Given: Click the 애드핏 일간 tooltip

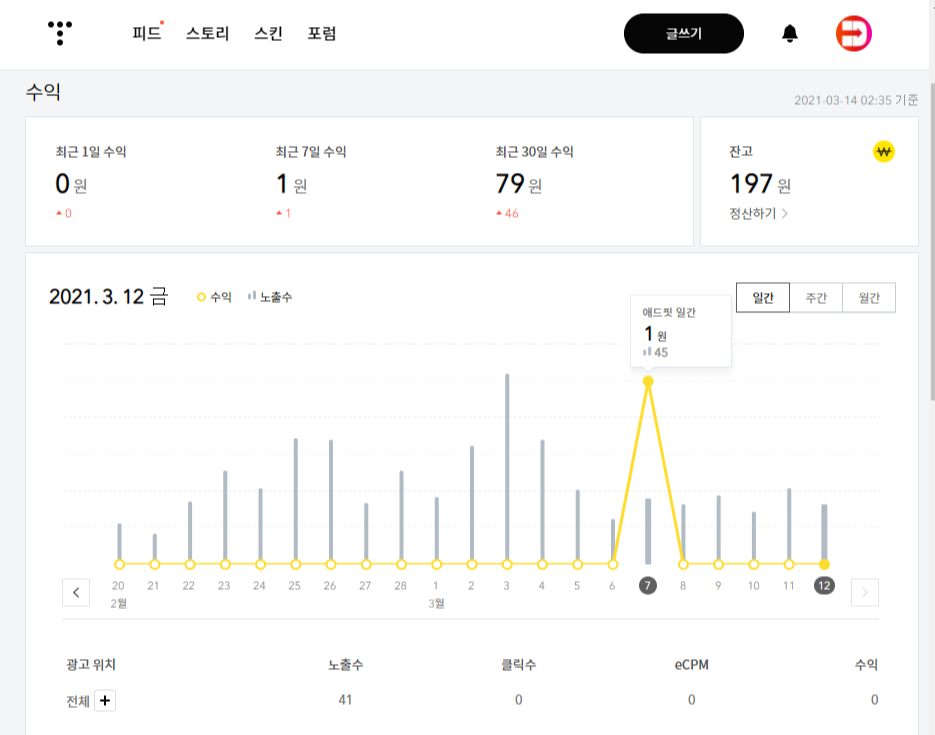Looking at the screenshot, I should coord(681,331).
